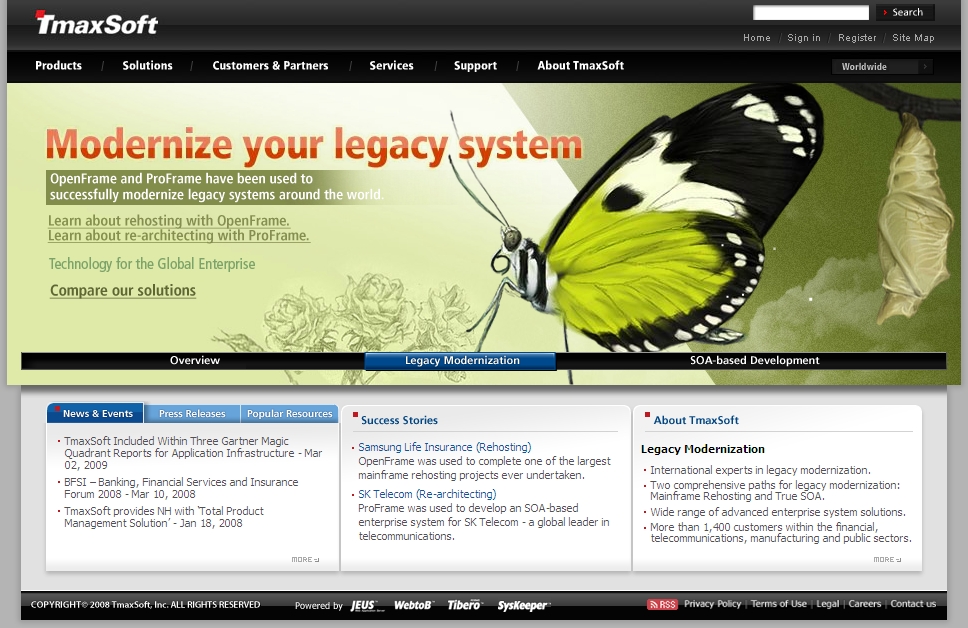Screen dimensions: 968x628
Task: Open the Legal footer link
Action: pyautogui.click(x=827, y=604)
